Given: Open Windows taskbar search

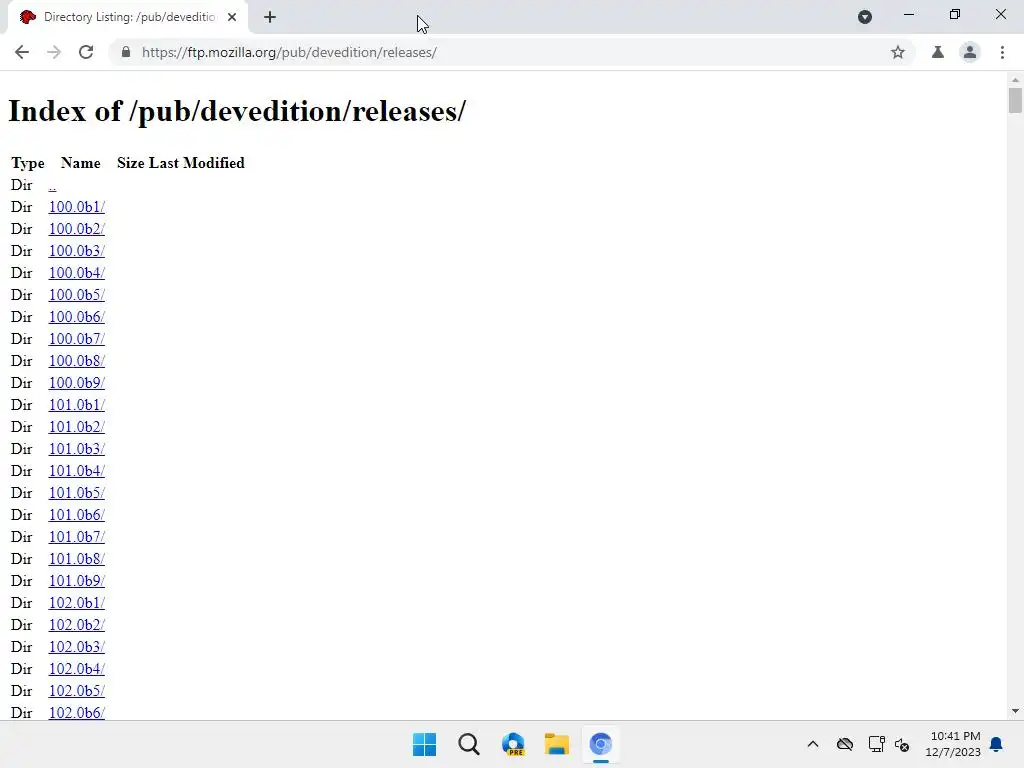Looking at the screenshot, I should click(469, 744).
